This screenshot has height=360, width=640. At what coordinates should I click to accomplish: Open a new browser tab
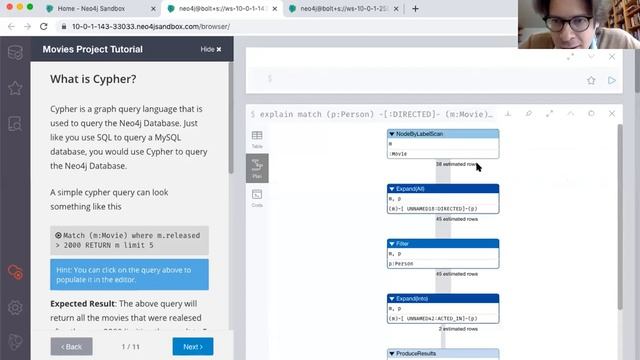415,9
